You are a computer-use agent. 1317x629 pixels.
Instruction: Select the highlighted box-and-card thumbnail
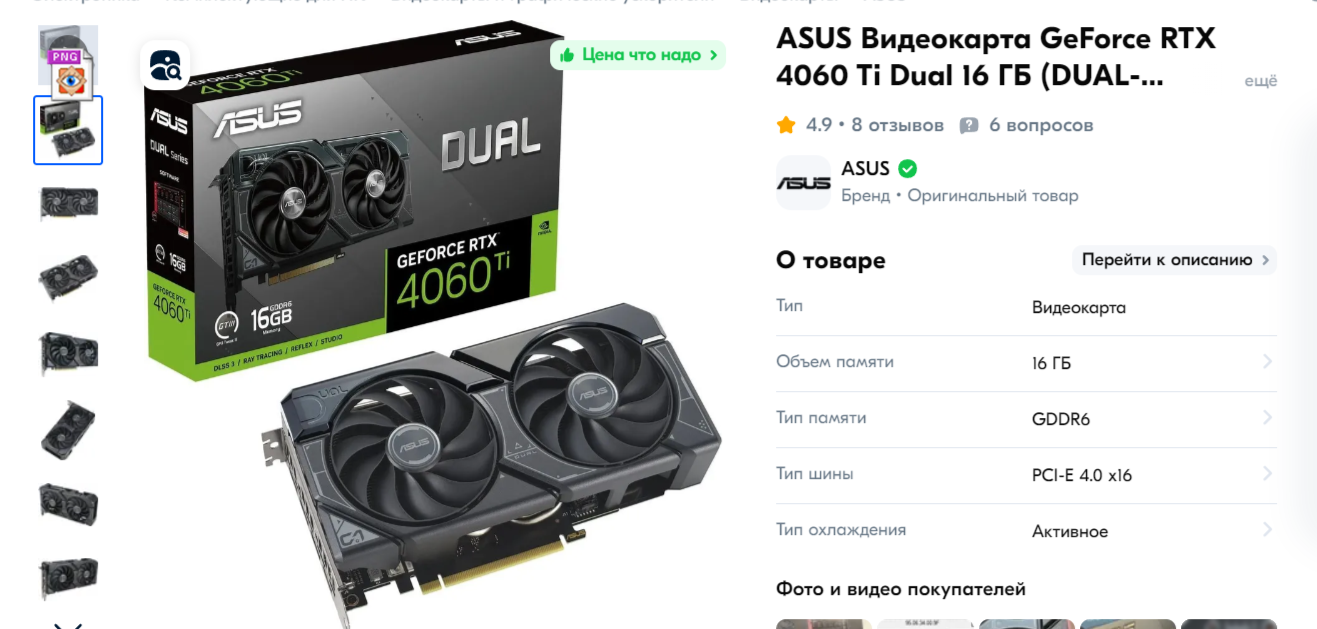[68, 130]
